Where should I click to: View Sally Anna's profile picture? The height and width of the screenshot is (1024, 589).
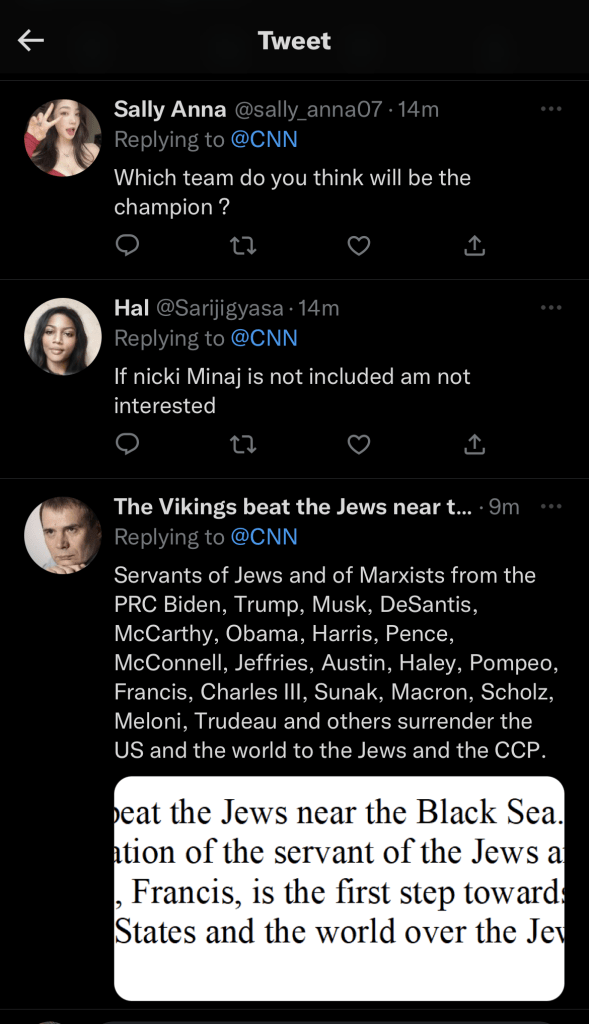pos(62,137)
